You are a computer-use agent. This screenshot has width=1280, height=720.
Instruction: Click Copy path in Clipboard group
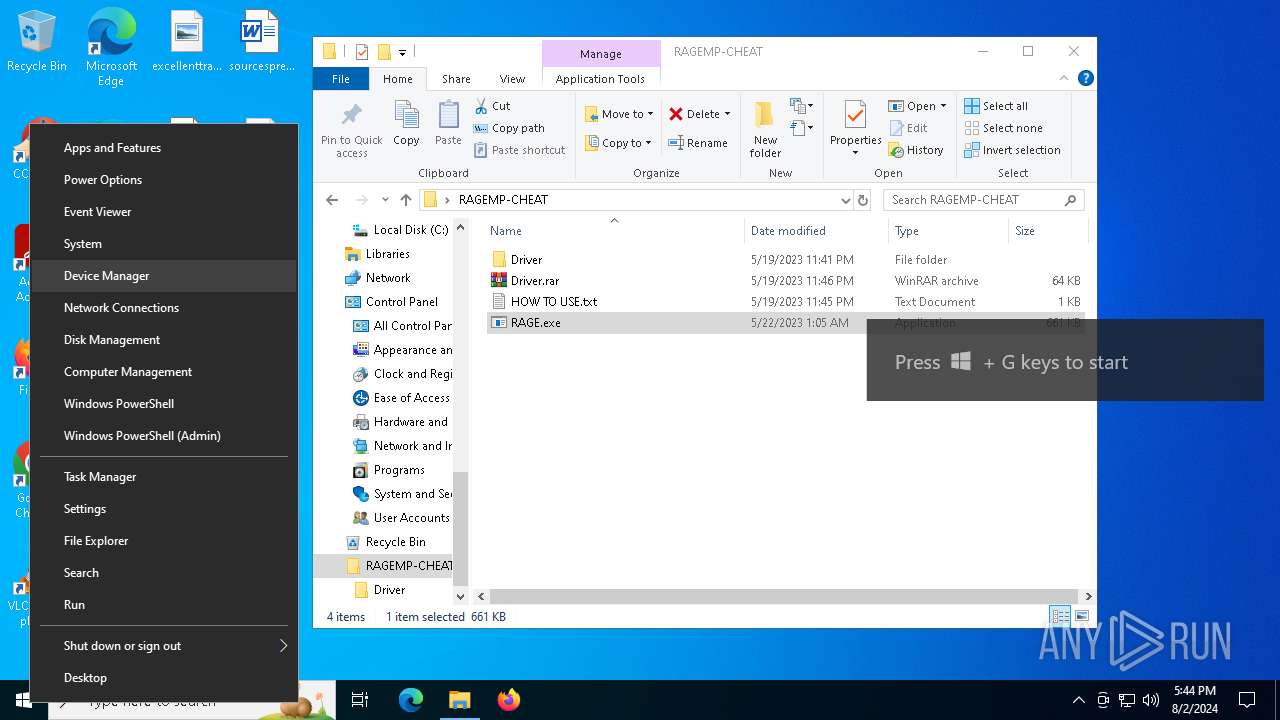[x=508, y=128]
